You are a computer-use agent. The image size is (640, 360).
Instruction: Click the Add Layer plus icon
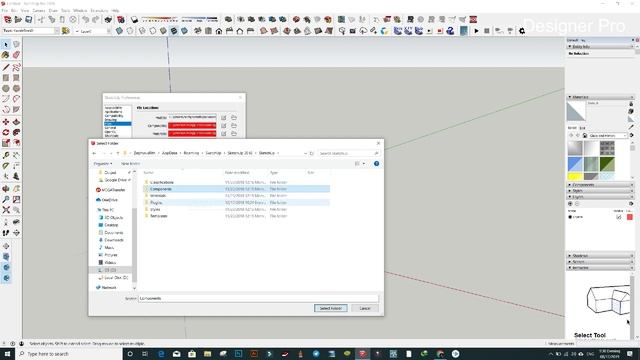click(570, 204)
